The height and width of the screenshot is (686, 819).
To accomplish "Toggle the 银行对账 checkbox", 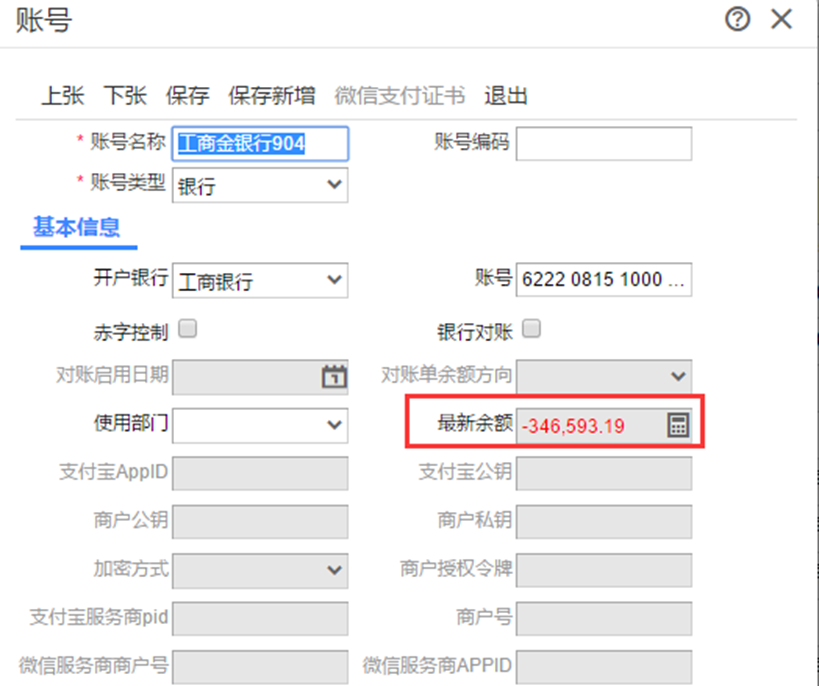I will 531,329.
